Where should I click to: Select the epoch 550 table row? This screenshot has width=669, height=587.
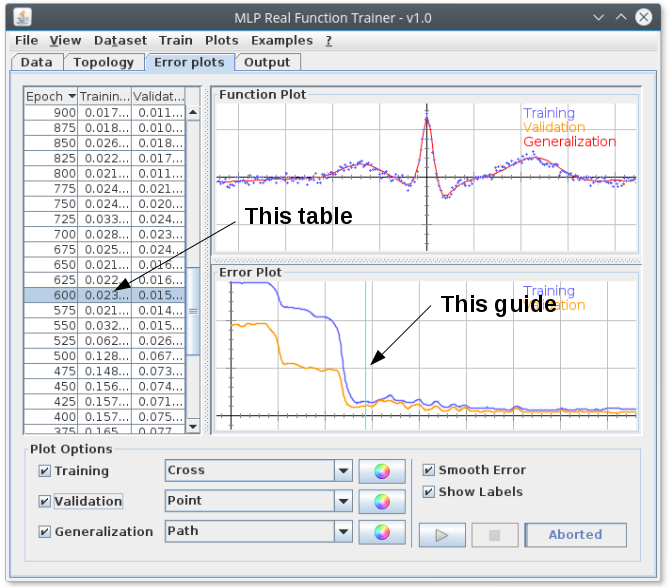105,325
